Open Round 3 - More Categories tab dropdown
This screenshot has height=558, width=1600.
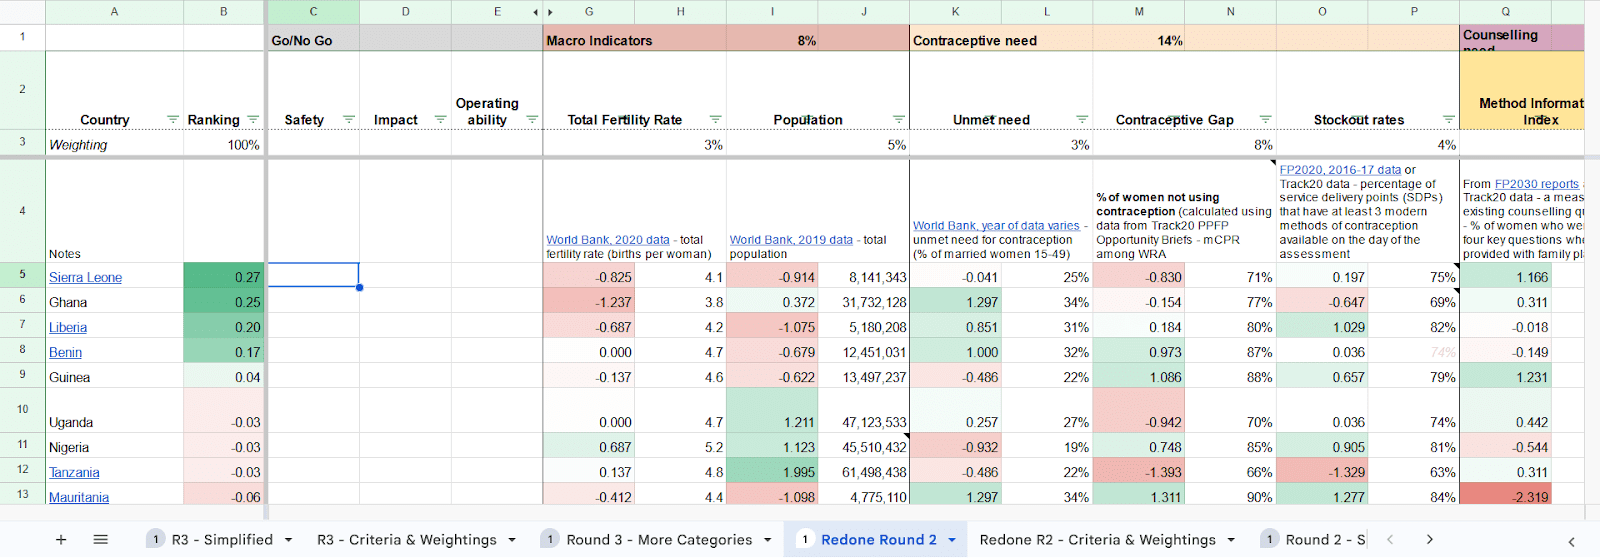pyautogui.click(x=768, y=540)
